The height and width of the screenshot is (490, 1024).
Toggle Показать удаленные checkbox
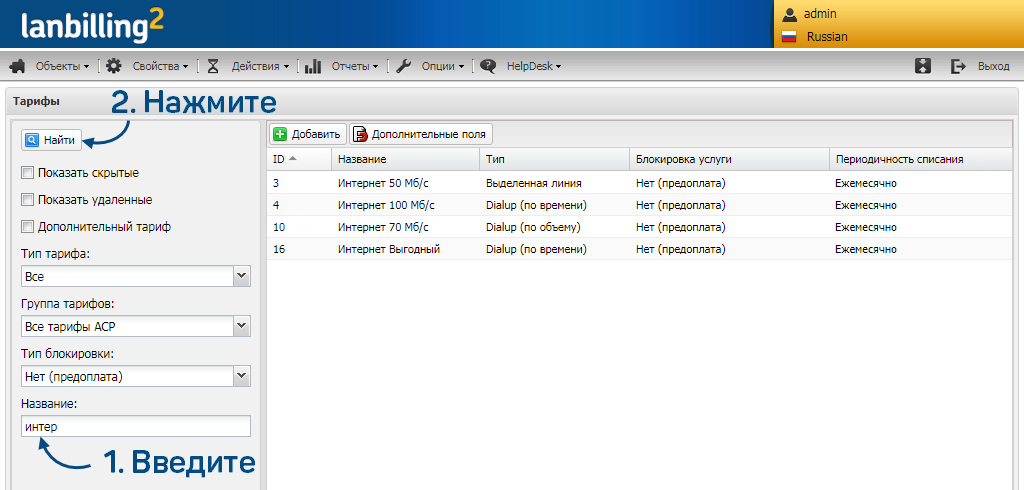click(x=27, y=200)
